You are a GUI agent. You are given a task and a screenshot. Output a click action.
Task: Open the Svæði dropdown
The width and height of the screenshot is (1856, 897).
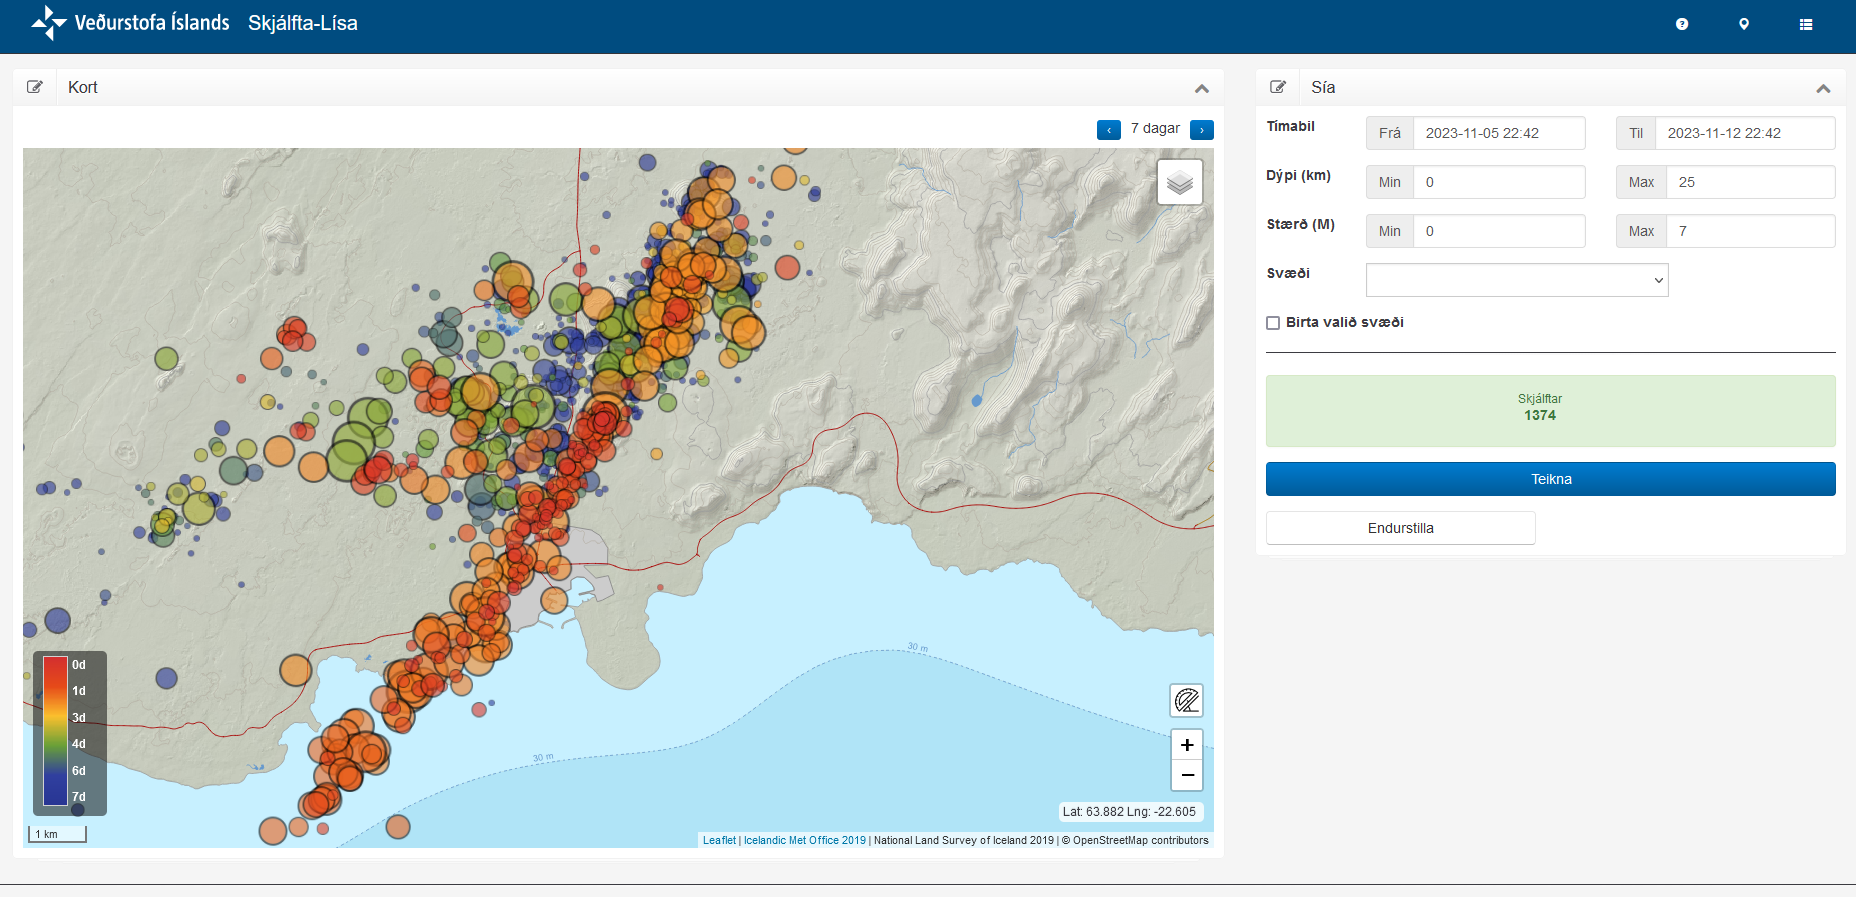(1517, 280)
